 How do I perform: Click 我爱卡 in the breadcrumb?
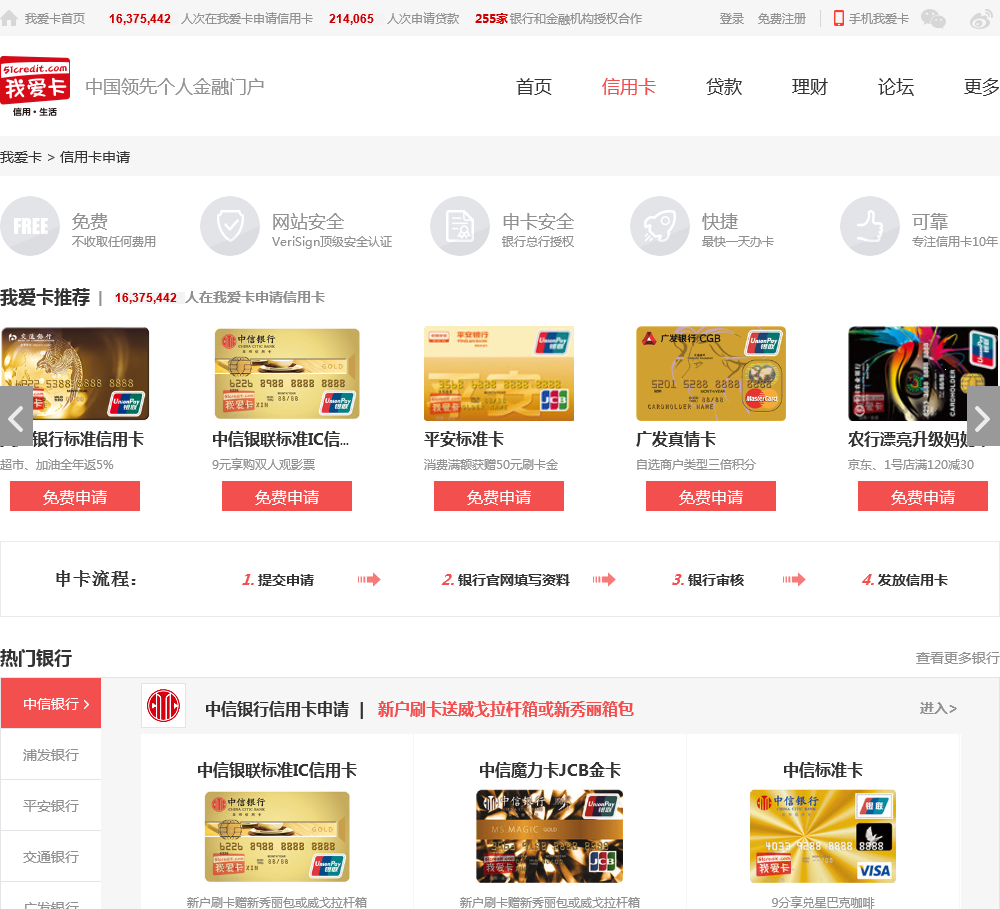pos(21,157)
